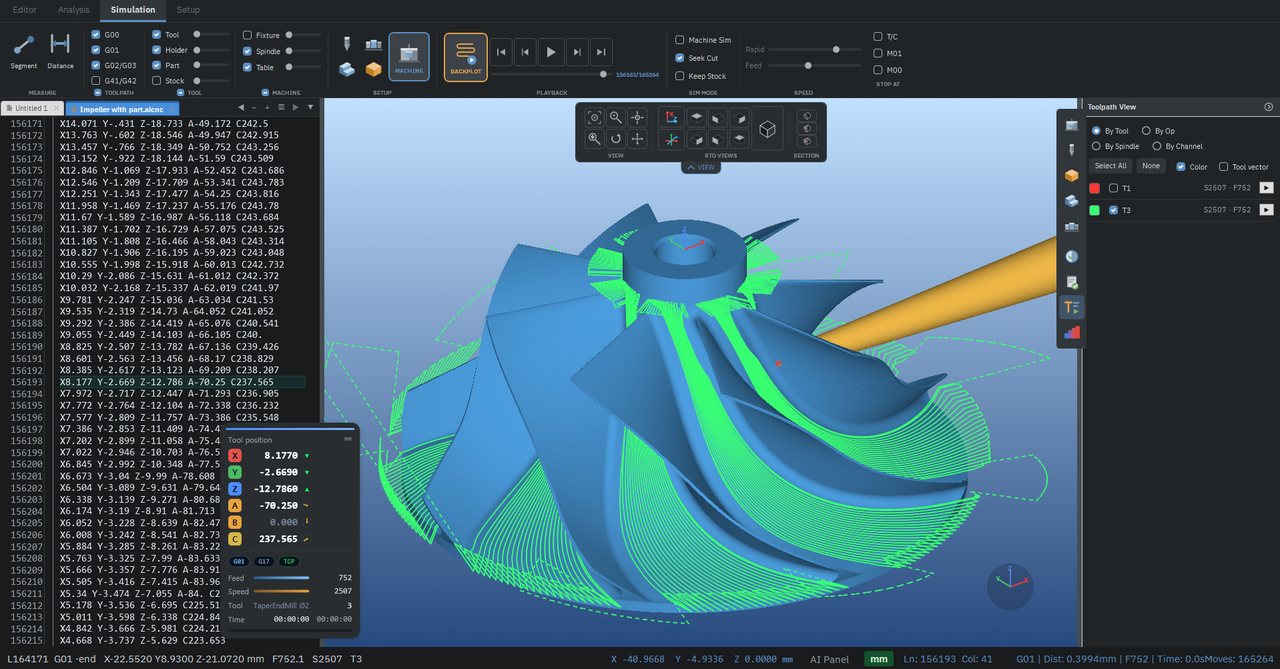Click the first section view icon

pos(805,116)
